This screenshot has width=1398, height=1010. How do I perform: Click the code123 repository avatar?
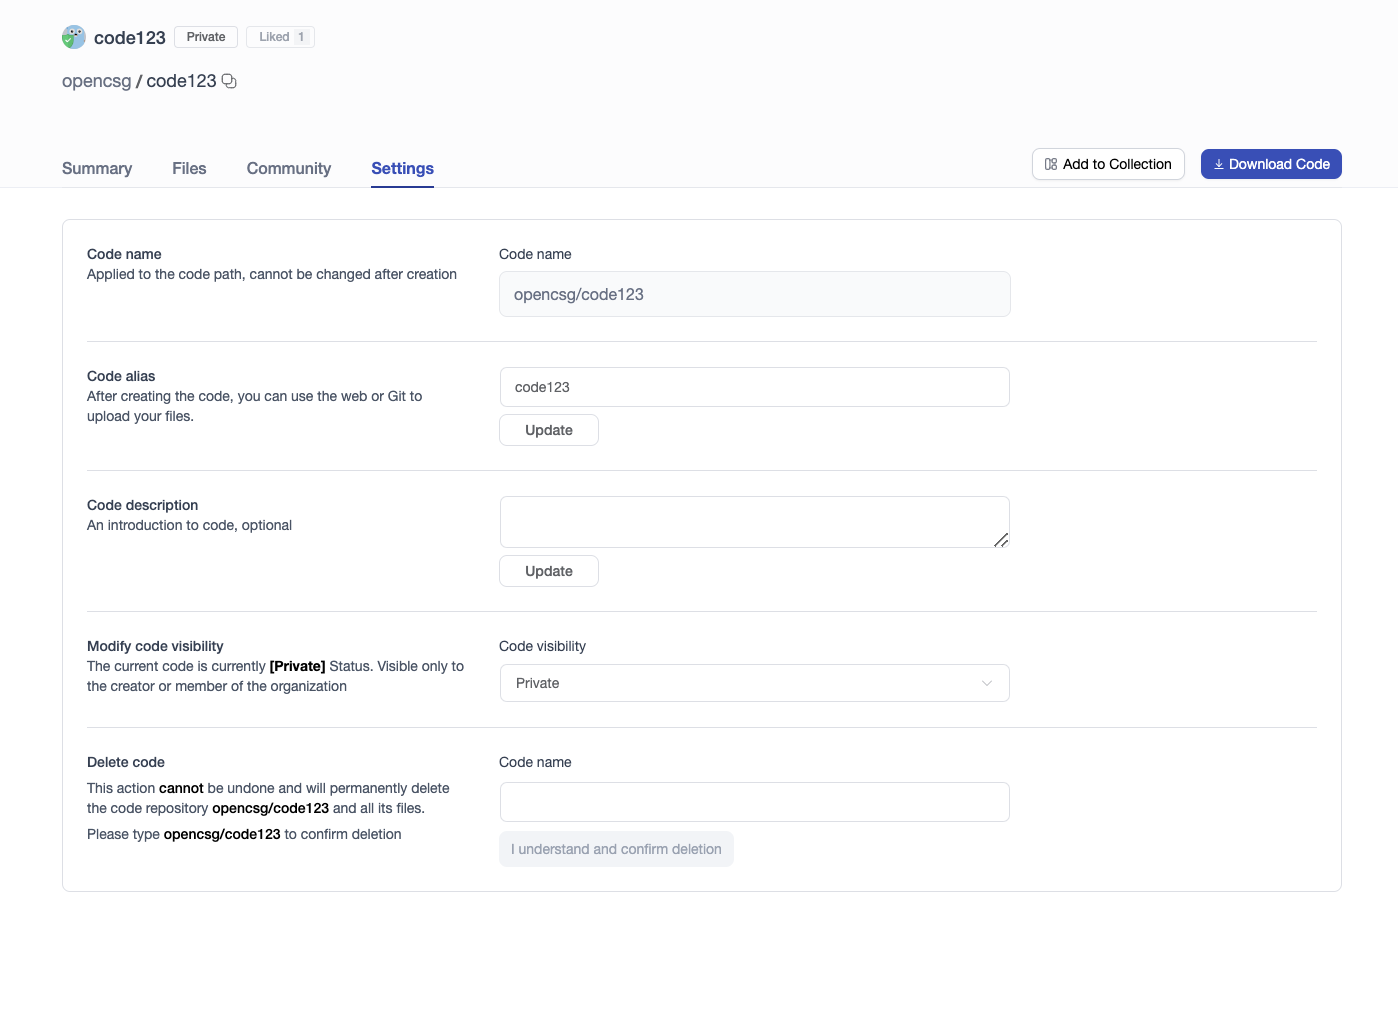click(x=72, y=36)
